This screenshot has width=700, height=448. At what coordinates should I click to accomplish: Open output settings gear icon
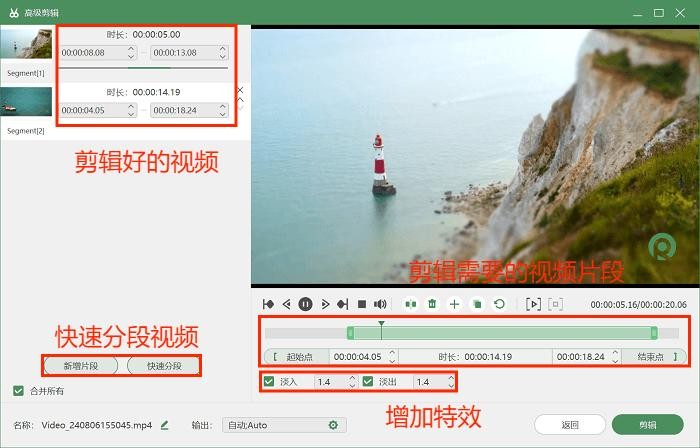333,425
